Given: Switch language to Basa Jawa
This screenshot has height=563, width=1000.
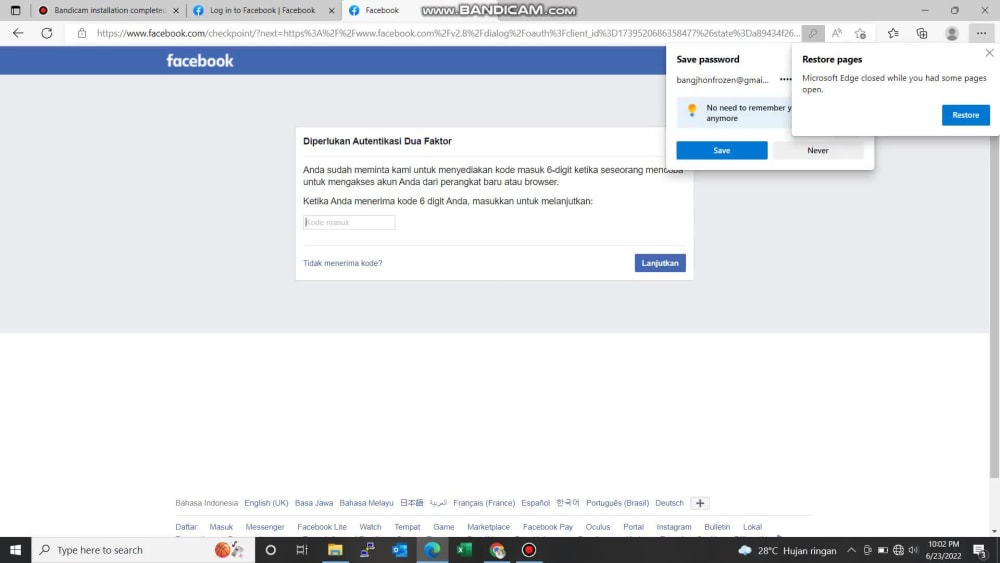Looking at the screenshot, I should (x=314, y=503).
